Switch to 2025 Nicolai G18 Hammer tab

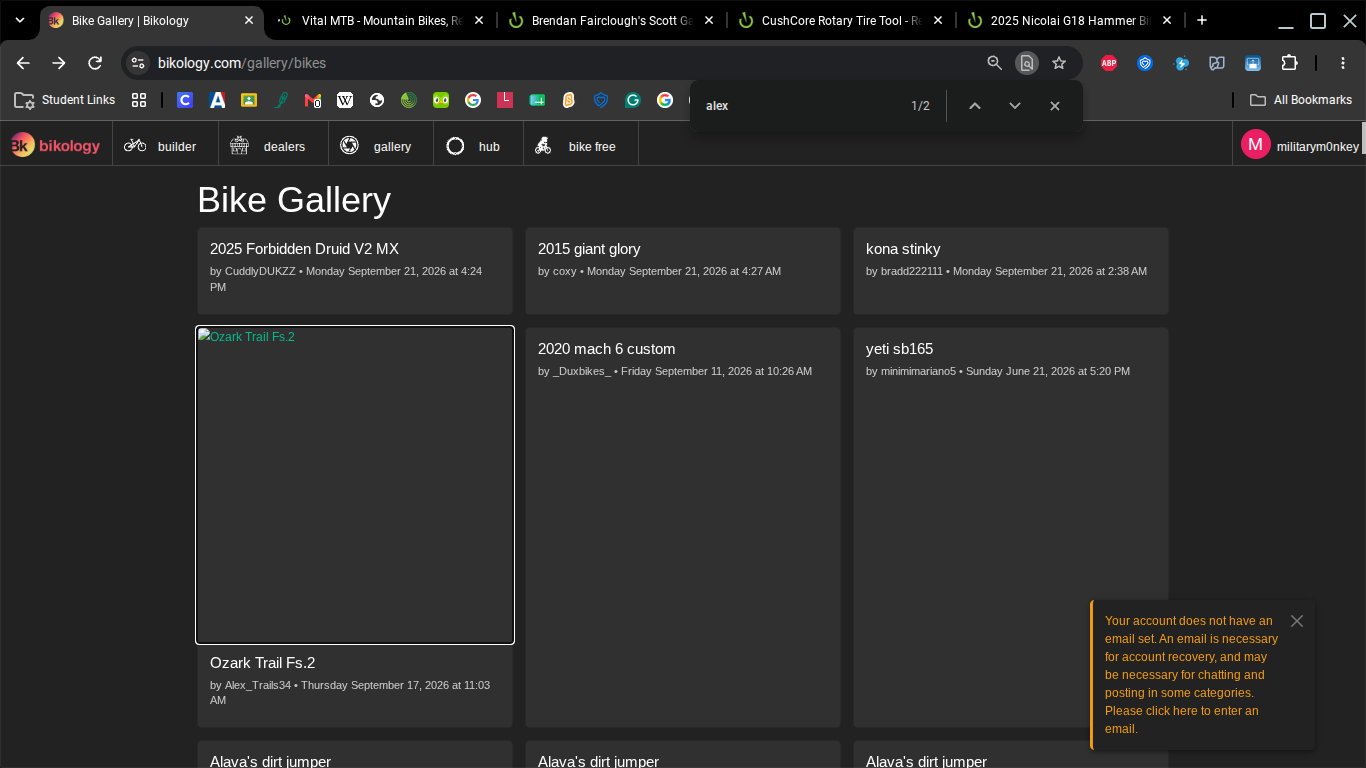(1070, 20)
